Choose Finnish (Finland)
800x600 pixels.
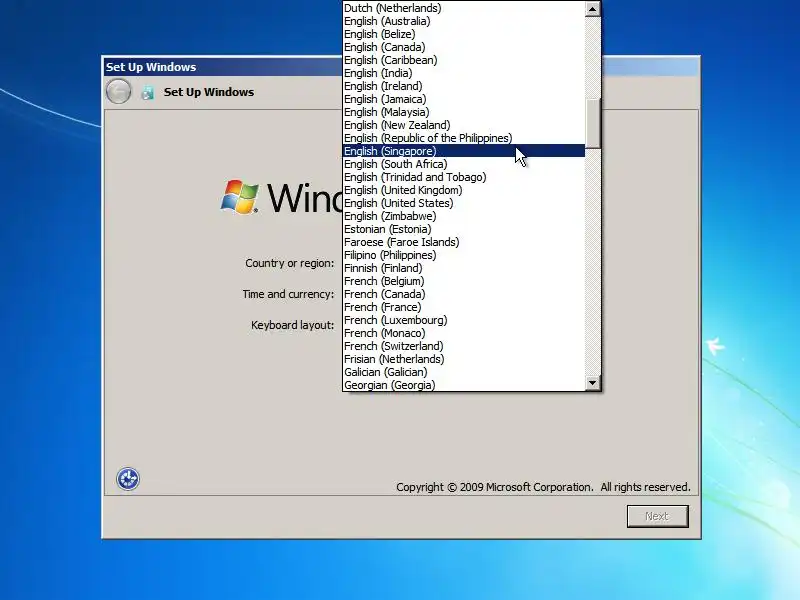click(x=463, y=268)
